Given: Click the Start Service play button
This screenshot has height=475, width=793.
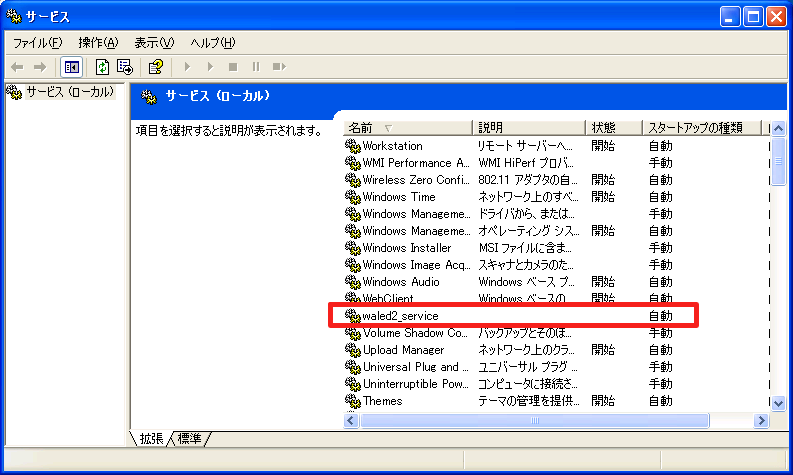Looking at the screenshot, I should [x=187, y=67].
